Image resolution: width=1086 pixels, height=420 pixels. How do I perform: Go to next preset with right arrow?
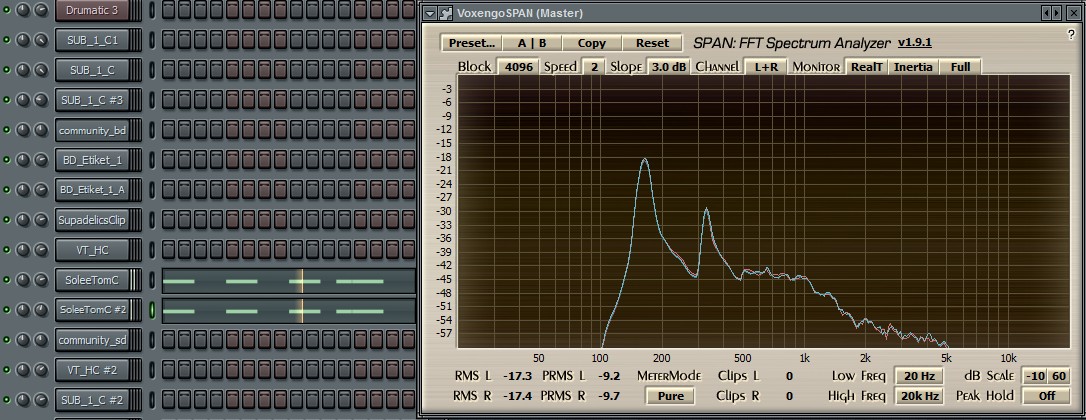click(x=1056, y=13)
